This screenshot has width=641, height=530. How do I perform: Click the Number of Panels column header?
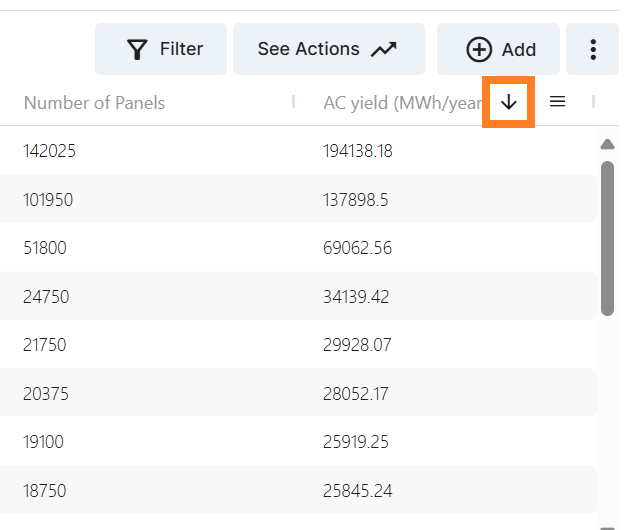point(94,103)
